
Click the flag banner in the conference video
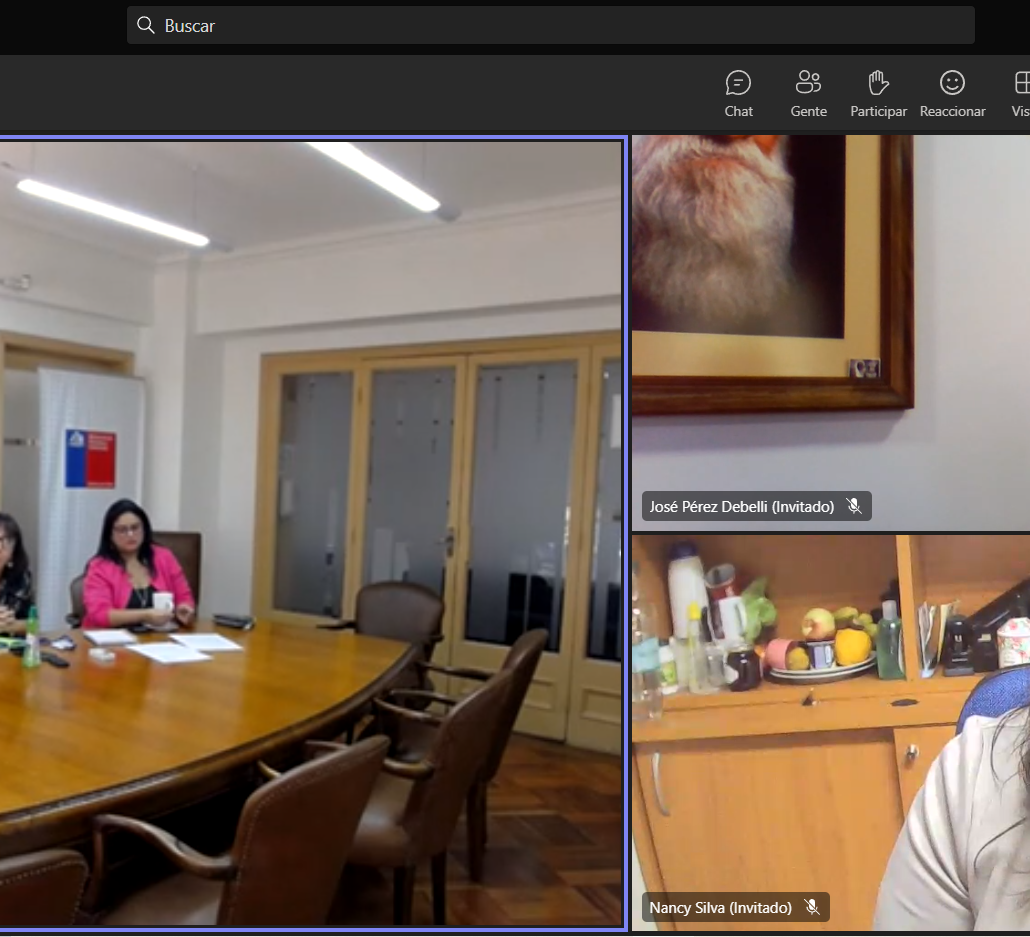pos(90,459)
